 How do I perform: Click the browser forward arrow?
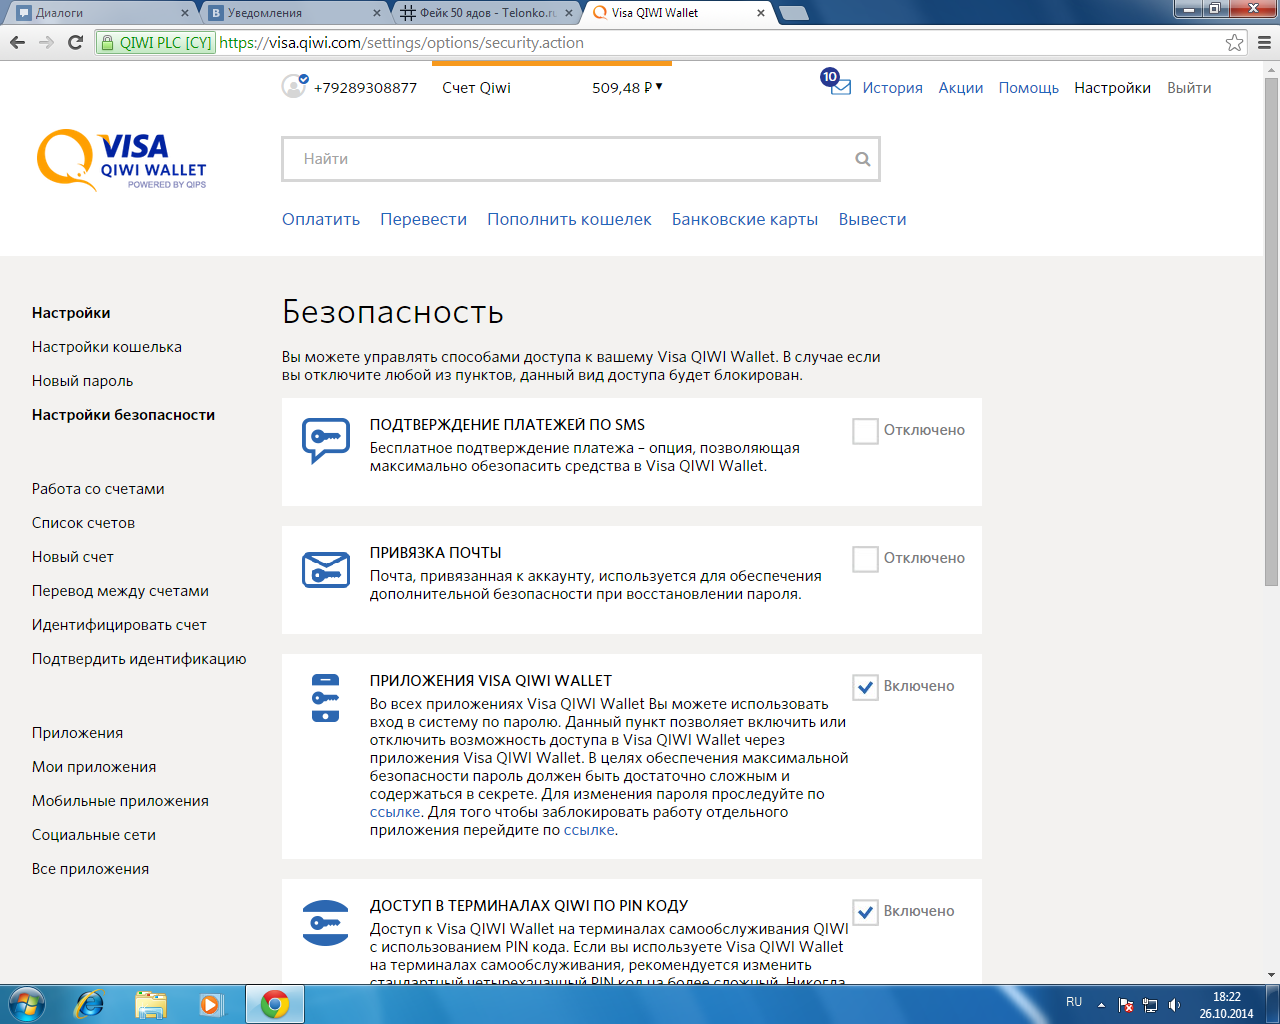(46, 42)
